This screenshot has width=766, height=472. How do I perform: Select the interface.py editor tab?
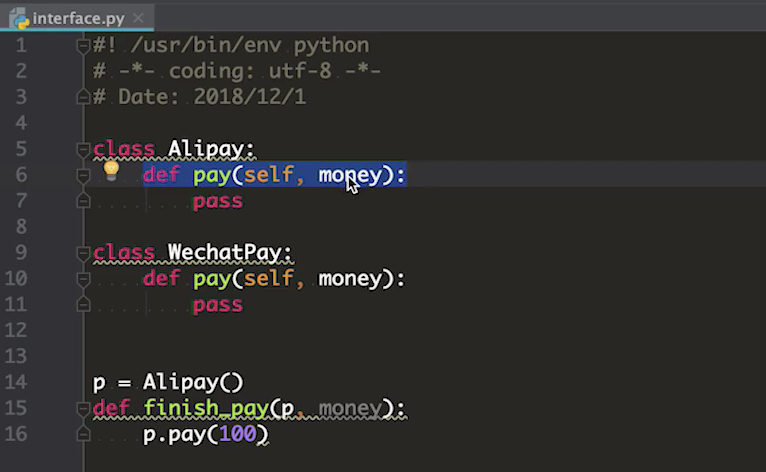point(77,18)
